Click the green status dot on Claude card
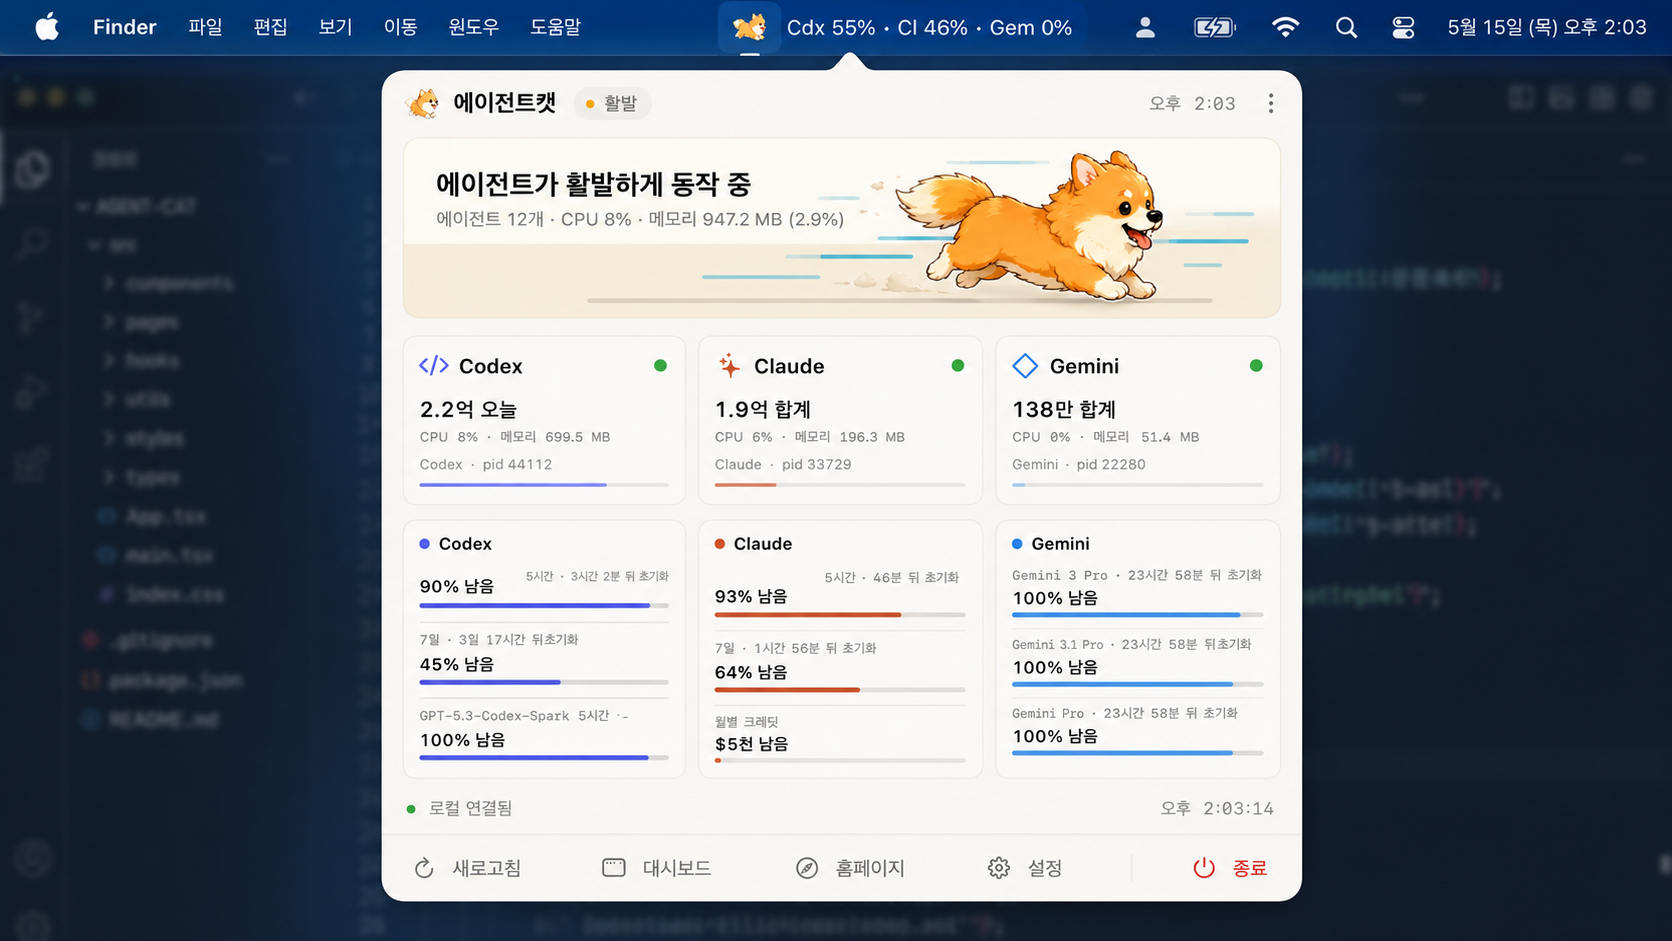1672x941 pixels. (957, 366)
